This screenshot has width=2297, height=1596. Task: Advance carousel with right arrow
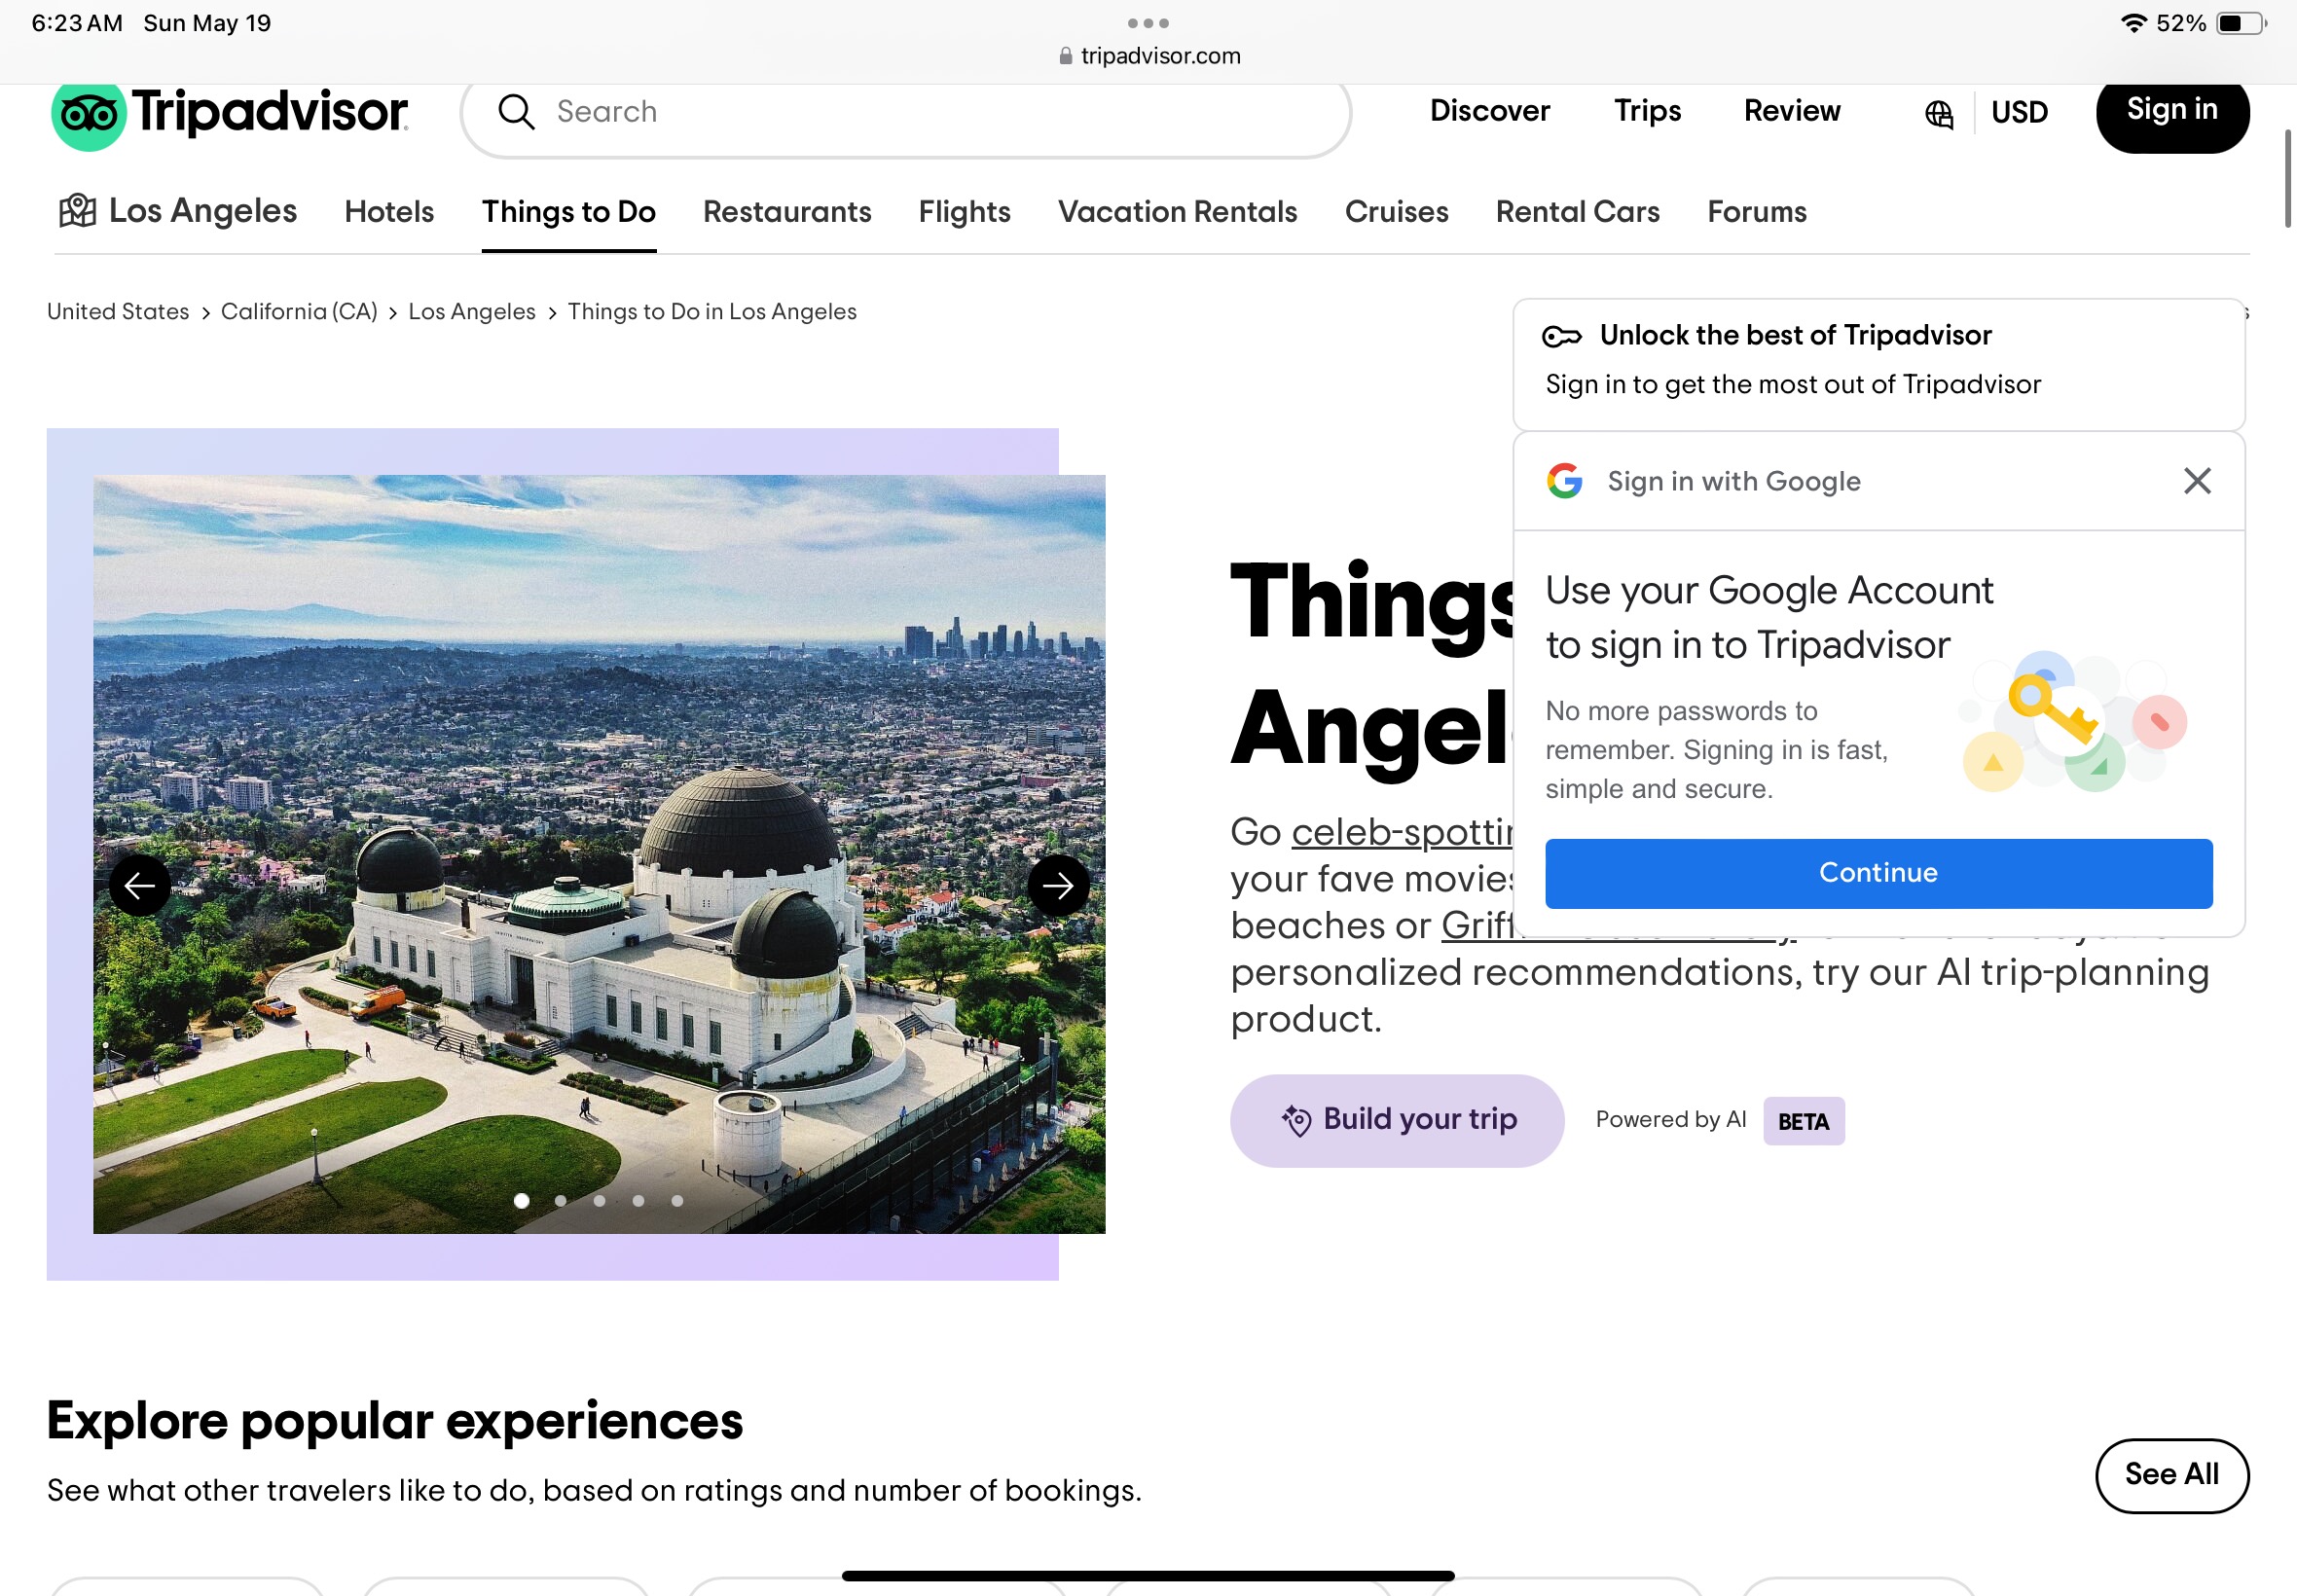(x=1058, y=885)
